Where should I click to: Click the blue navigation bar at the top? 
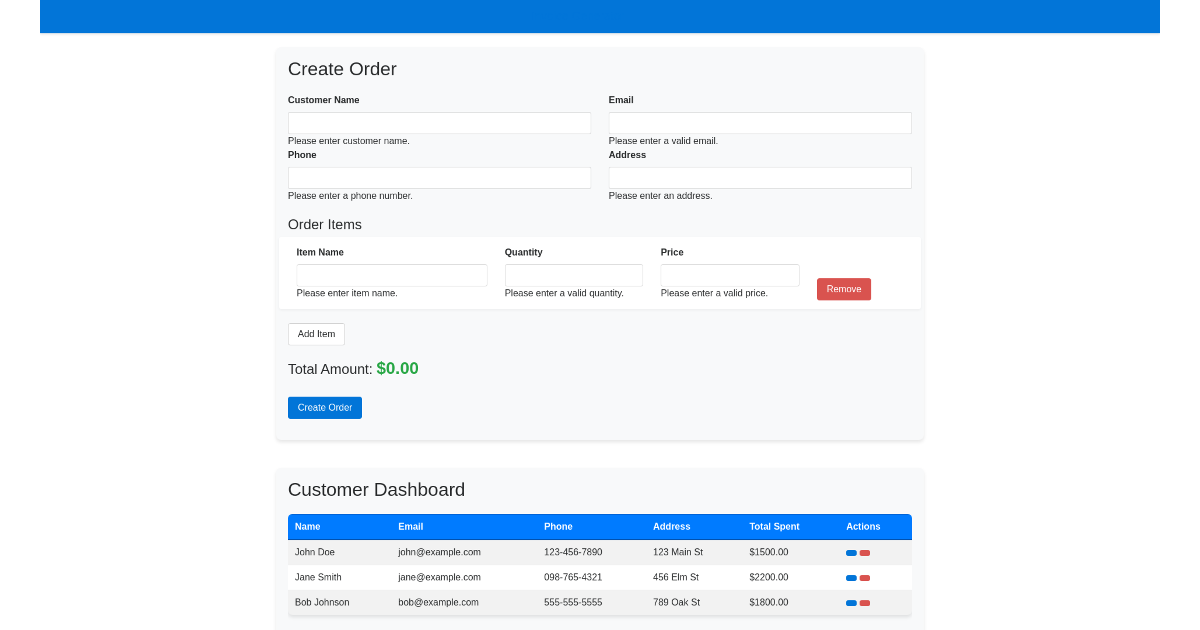[x=600, y=16]
